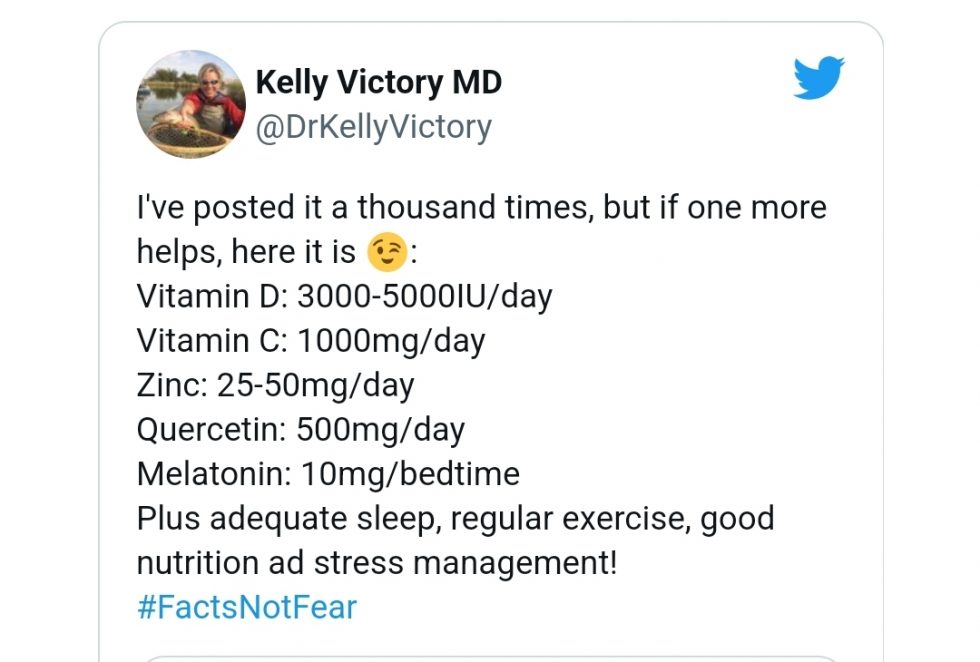Select the Twitter bird to view tweet on Twitter

pos(818,77)
